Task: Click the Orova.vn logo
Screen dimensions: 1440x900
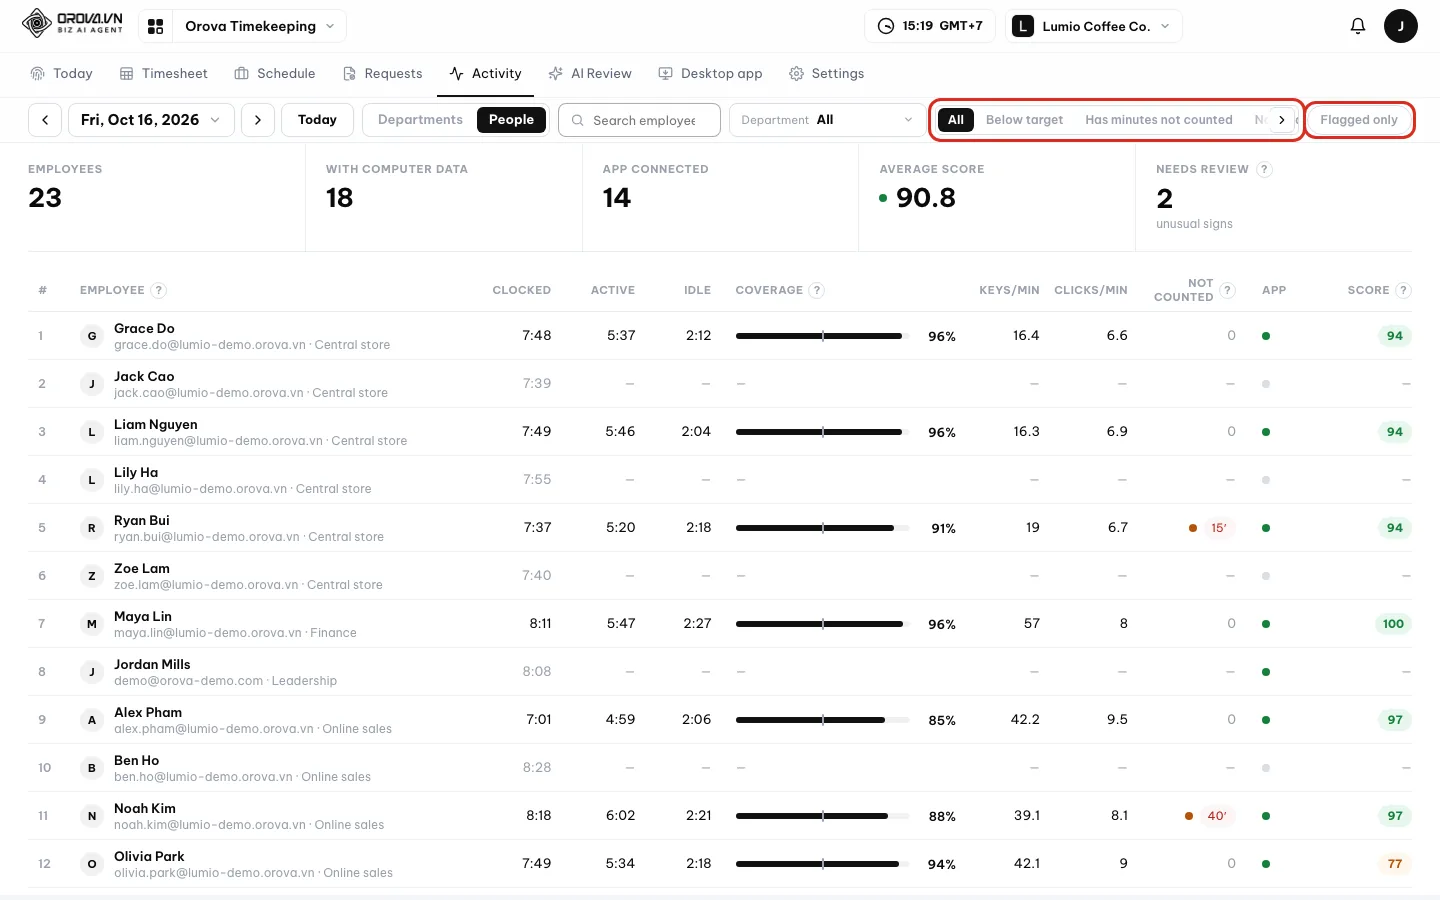Action: click(73, 23)
